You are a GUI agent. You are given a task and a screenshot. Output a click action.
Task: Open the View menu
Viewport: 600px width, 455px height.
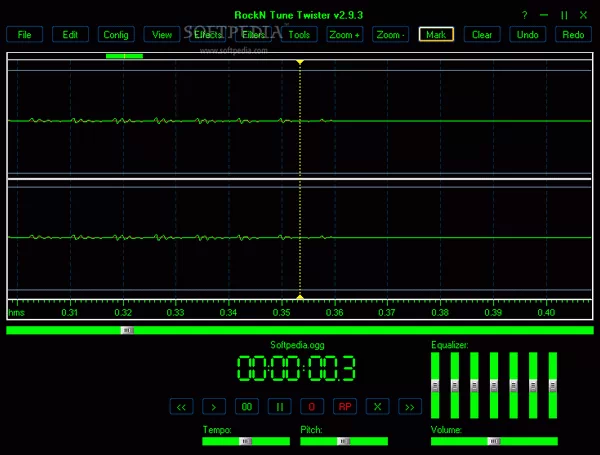162,34
